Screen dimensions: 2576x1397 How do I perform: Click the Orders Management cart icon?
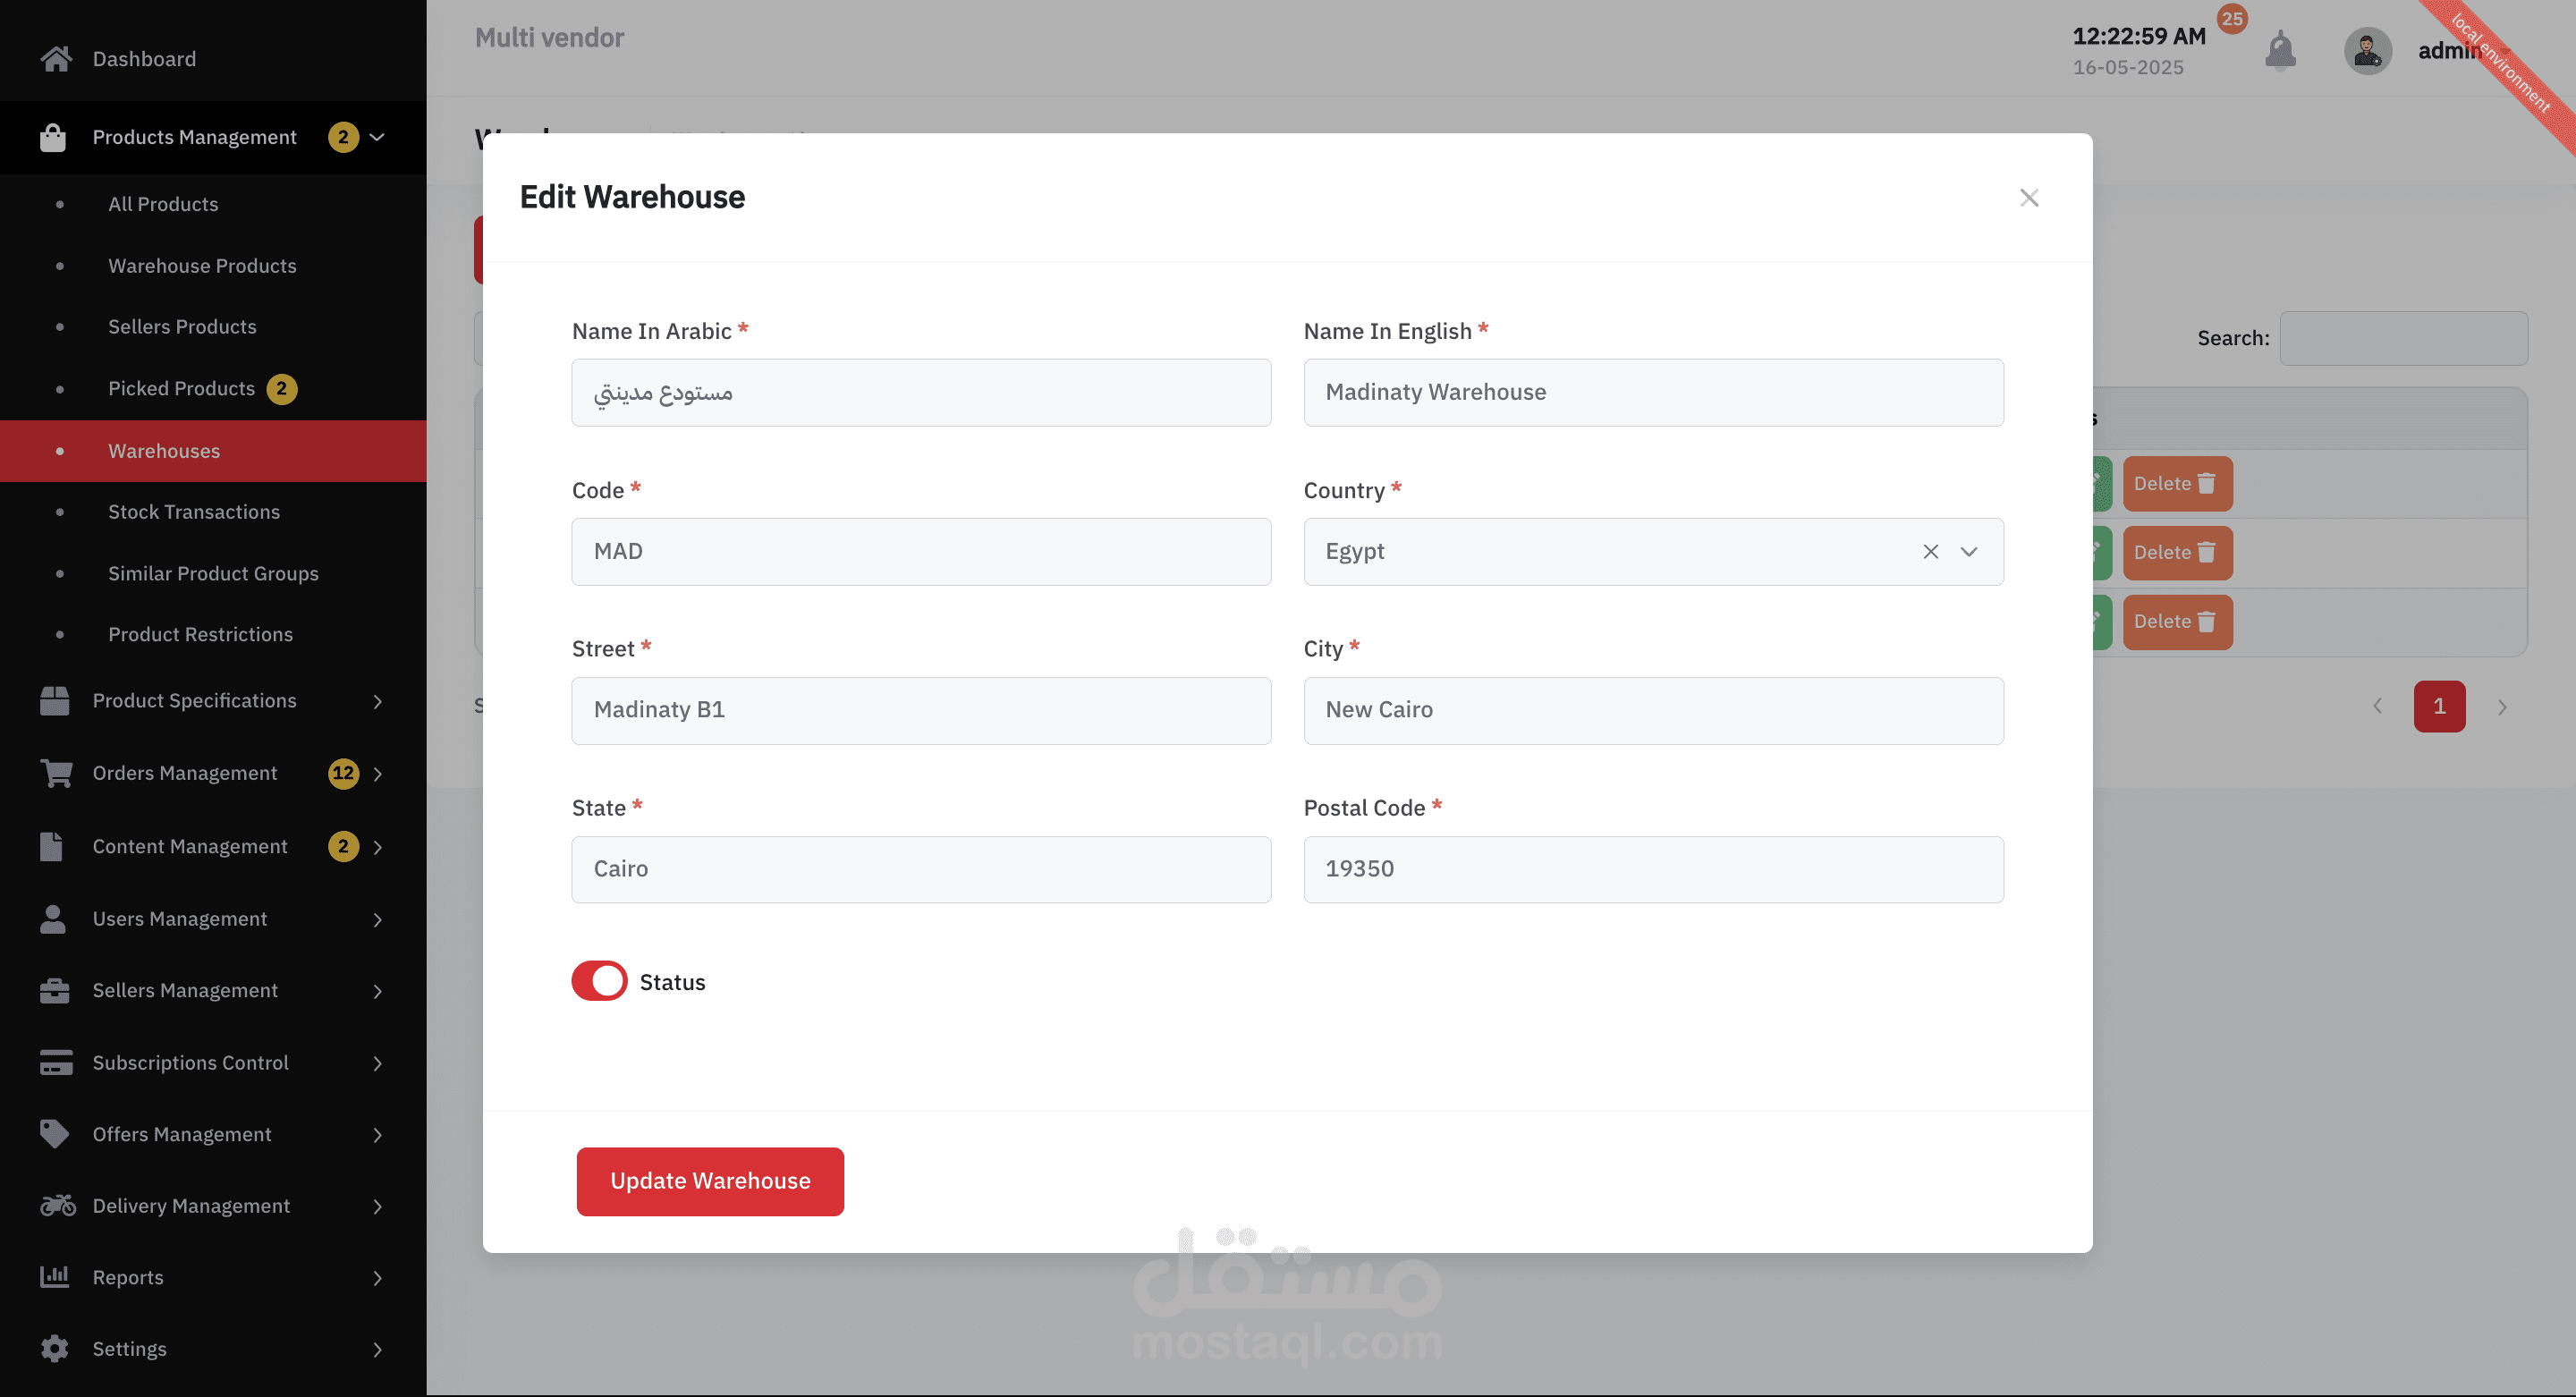click(56, 773)
